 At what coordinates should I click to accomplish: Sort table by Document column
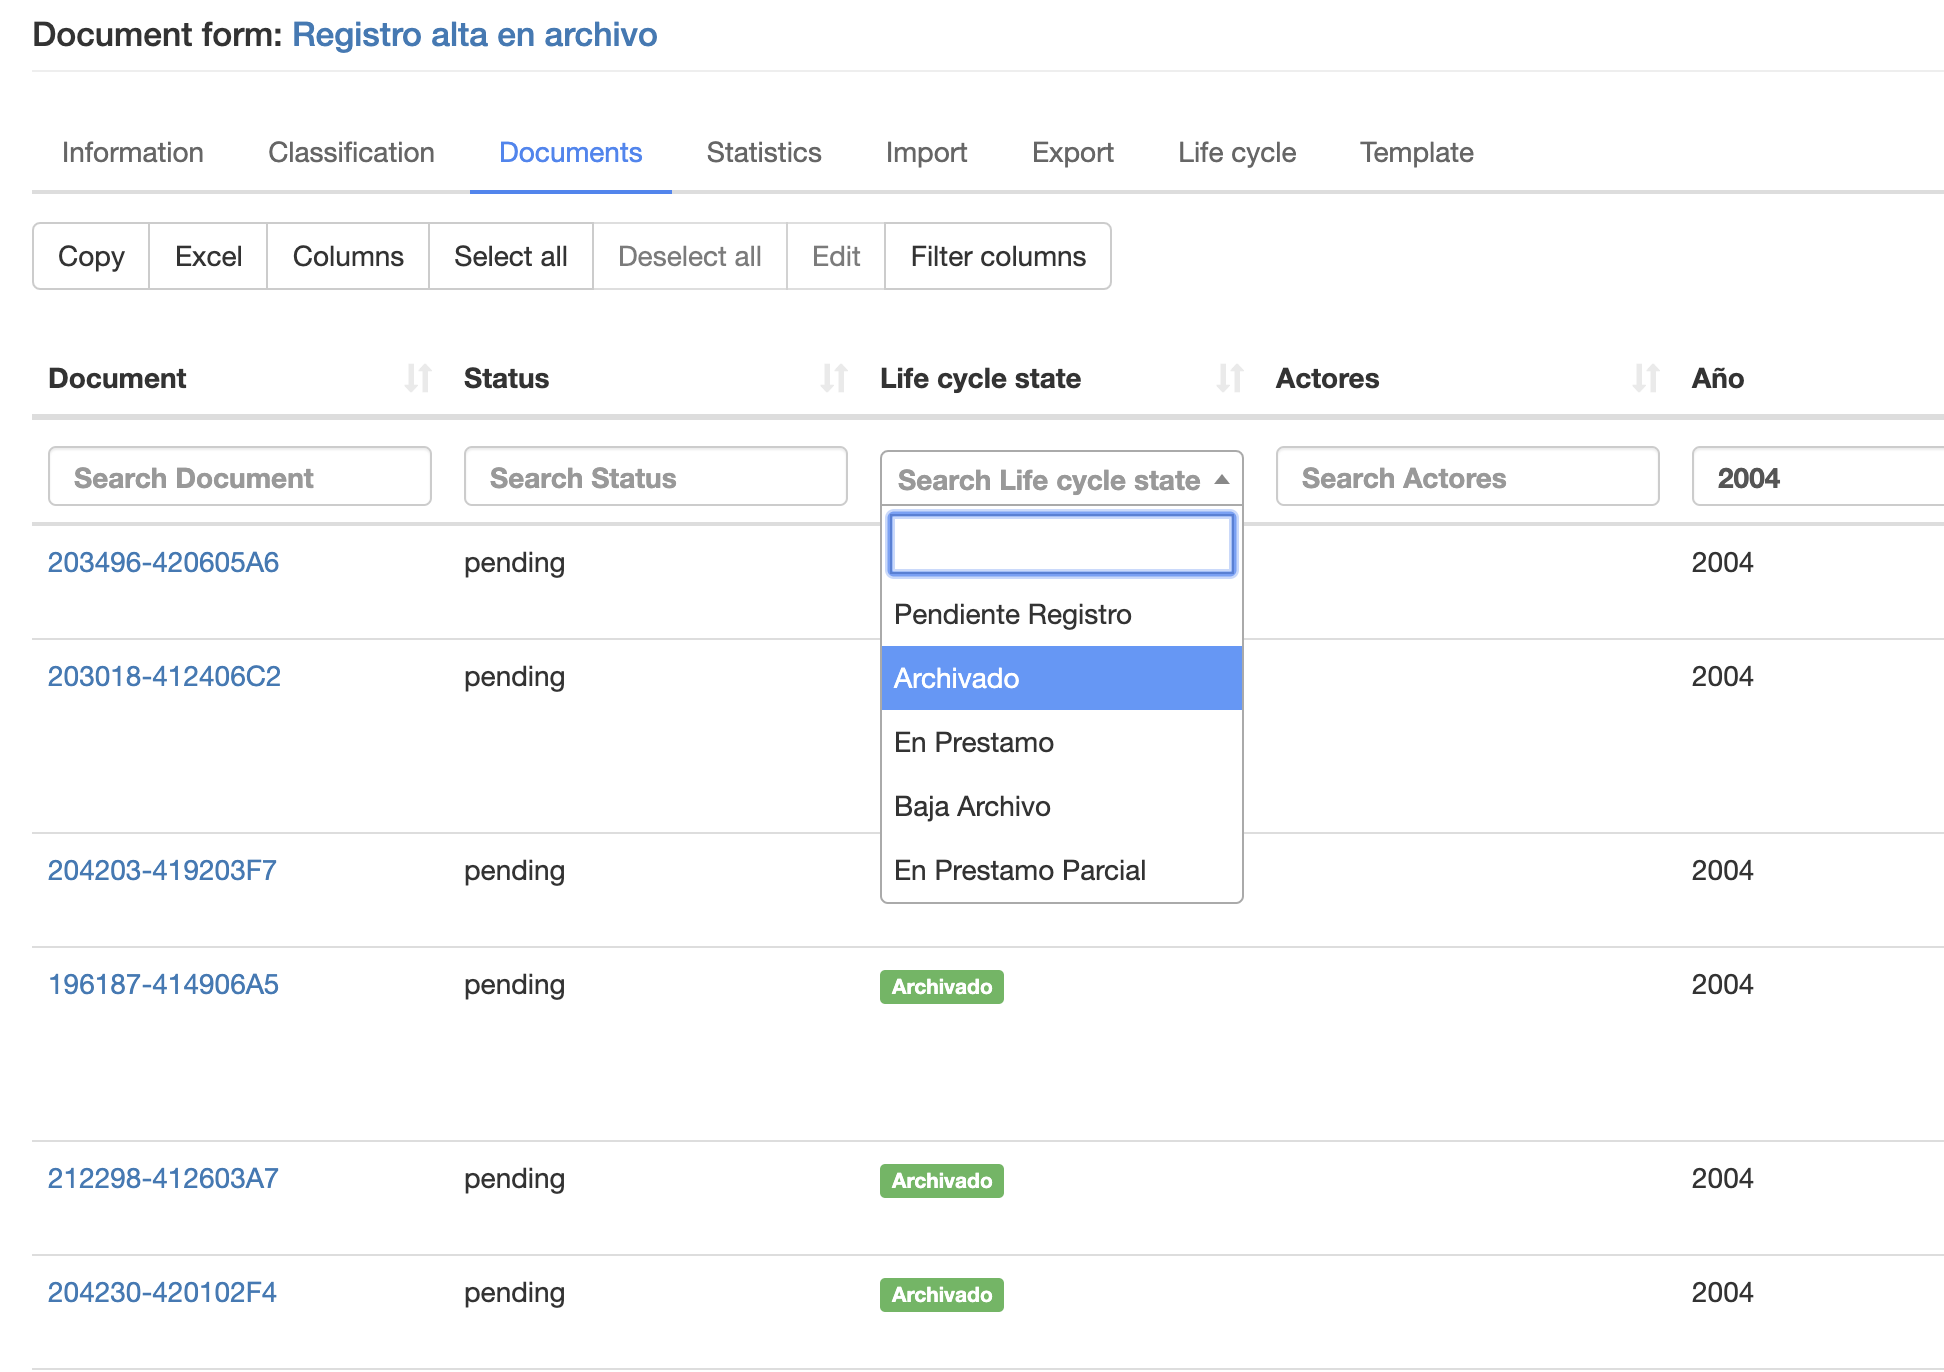(417, 378)
